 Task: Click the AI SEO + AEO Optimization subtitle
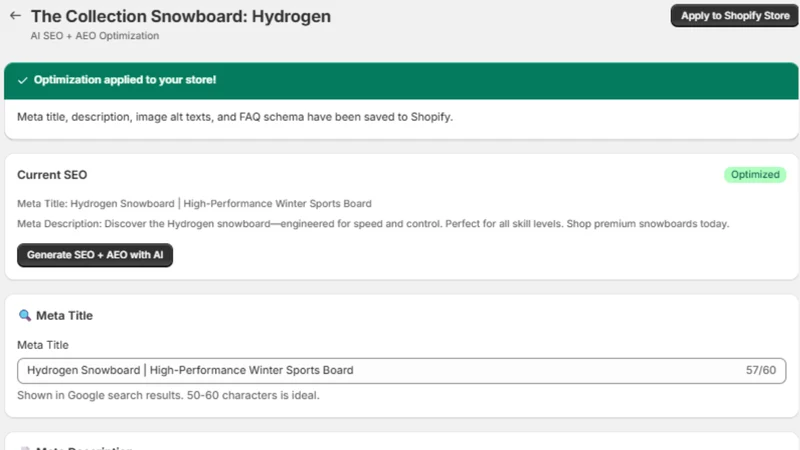pos(95,36)
